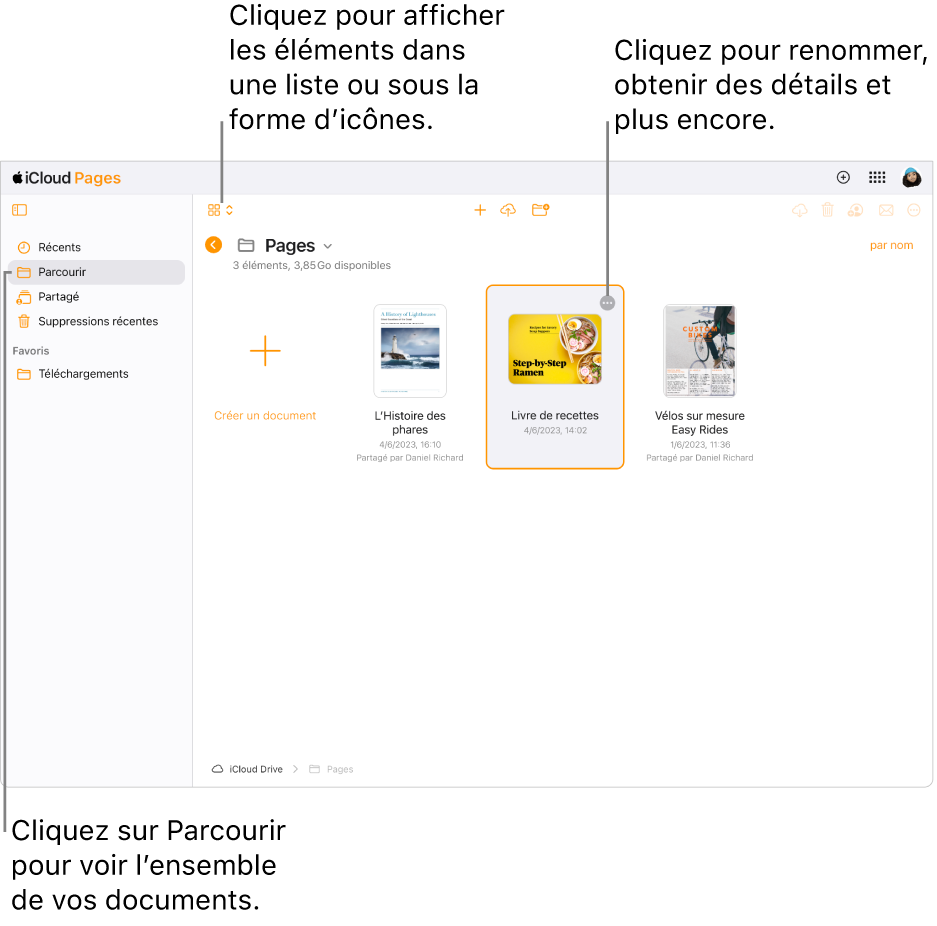Toggle the sidebar visibility
The height and width of the screenshot is (926, 937).
pyautogui.click(x=20, y=210)
